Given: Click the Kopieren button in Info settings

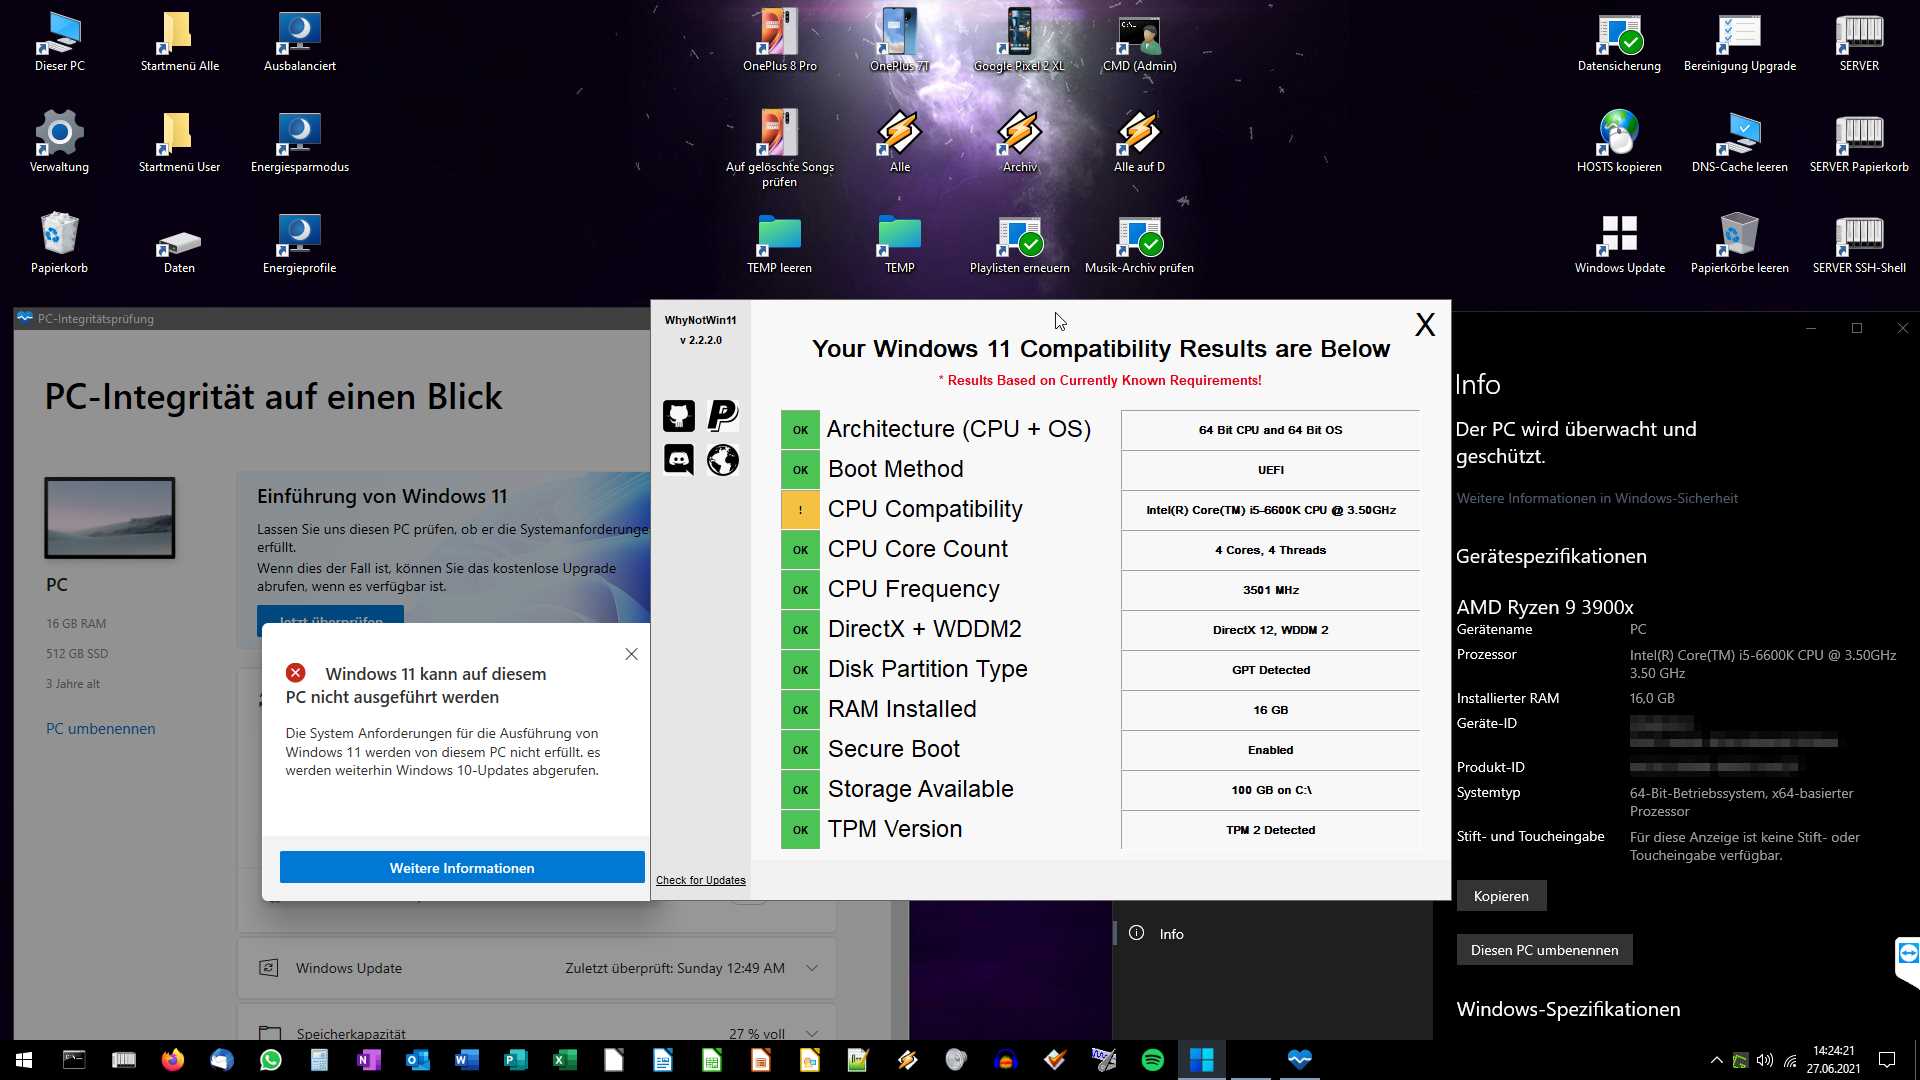Looking at the screenshot, I should pos(1501,896).
